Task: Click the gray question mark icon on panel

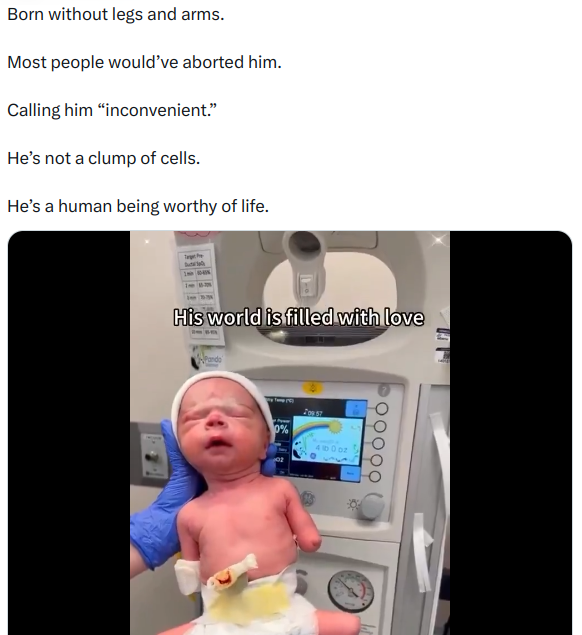Action: tap(384, 390)
